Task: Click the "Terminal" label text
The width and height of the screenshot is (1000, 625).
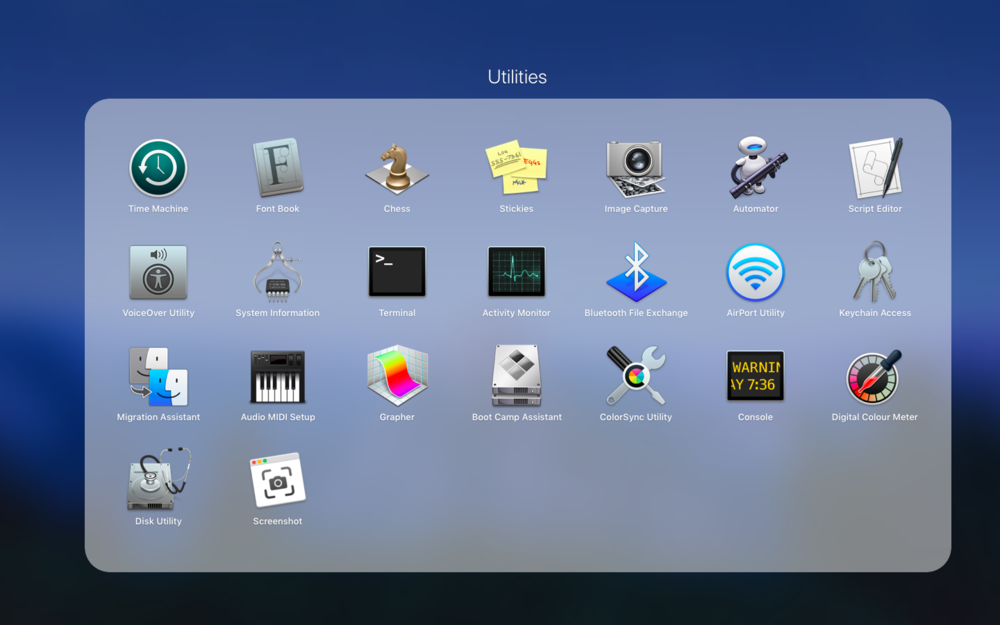Action: [397, 312]
